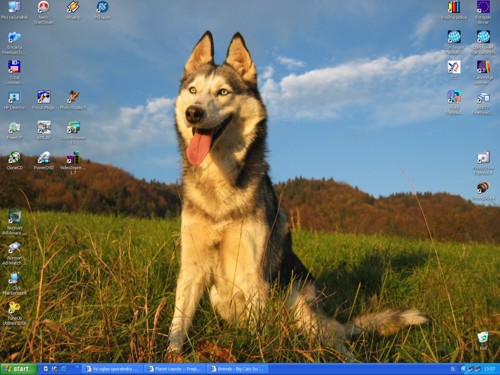Open the blue RS shortcut icon
The width and height of the screenshot is (500, 375).
click(102, 7)
